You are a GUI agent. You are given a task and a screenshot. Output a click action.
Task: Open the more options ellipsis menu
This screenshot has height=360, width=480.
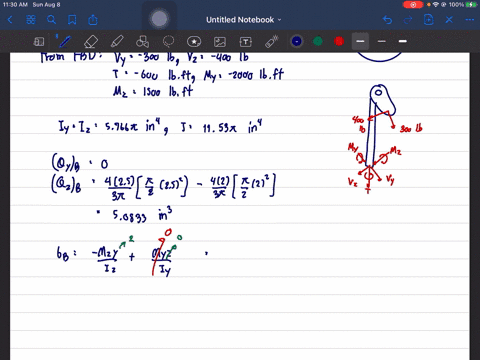[x=470, y=20]
